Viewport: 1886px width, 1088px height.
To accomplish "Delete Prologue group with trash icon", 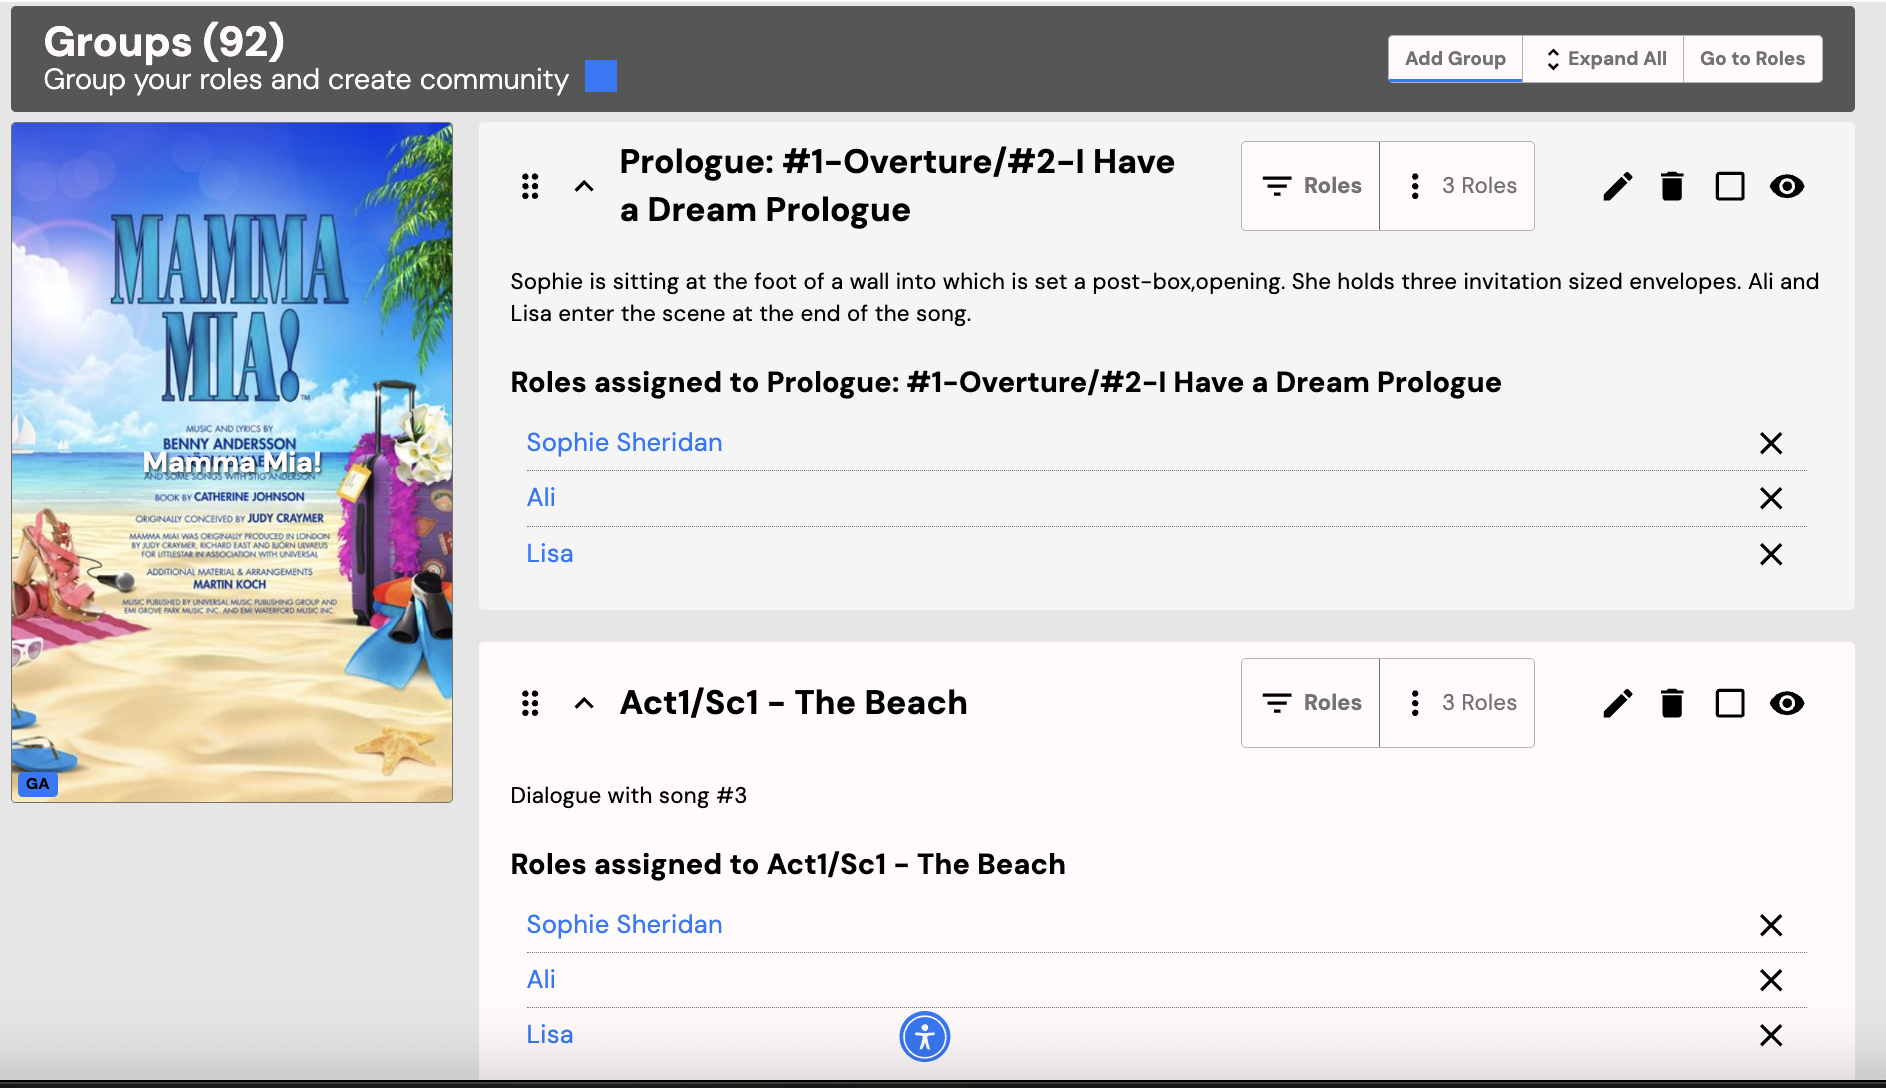I will (x=1672, y=186).
